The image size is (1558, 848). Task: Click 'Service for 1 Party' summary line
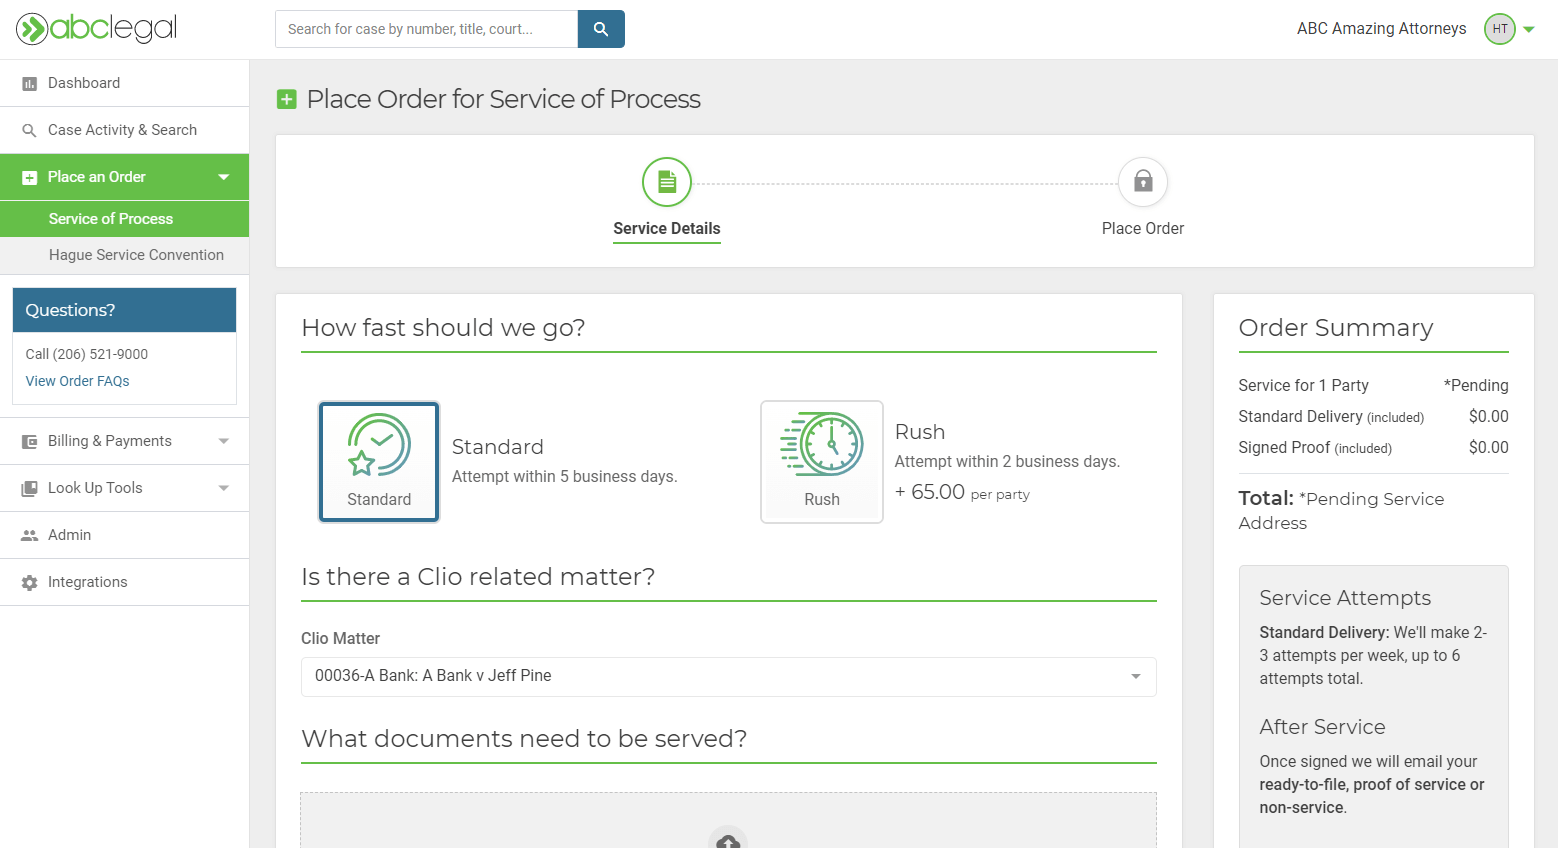1304,386
